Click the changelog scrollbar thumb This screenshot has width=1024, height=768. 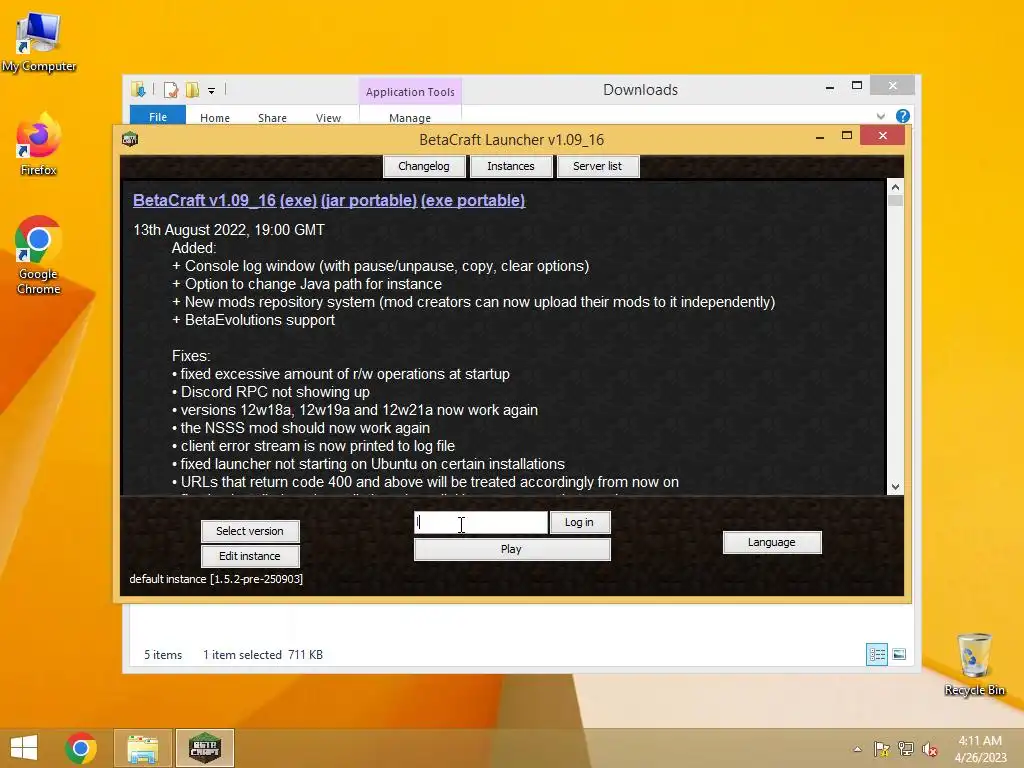pyautogui.click(x=895, y=200)
